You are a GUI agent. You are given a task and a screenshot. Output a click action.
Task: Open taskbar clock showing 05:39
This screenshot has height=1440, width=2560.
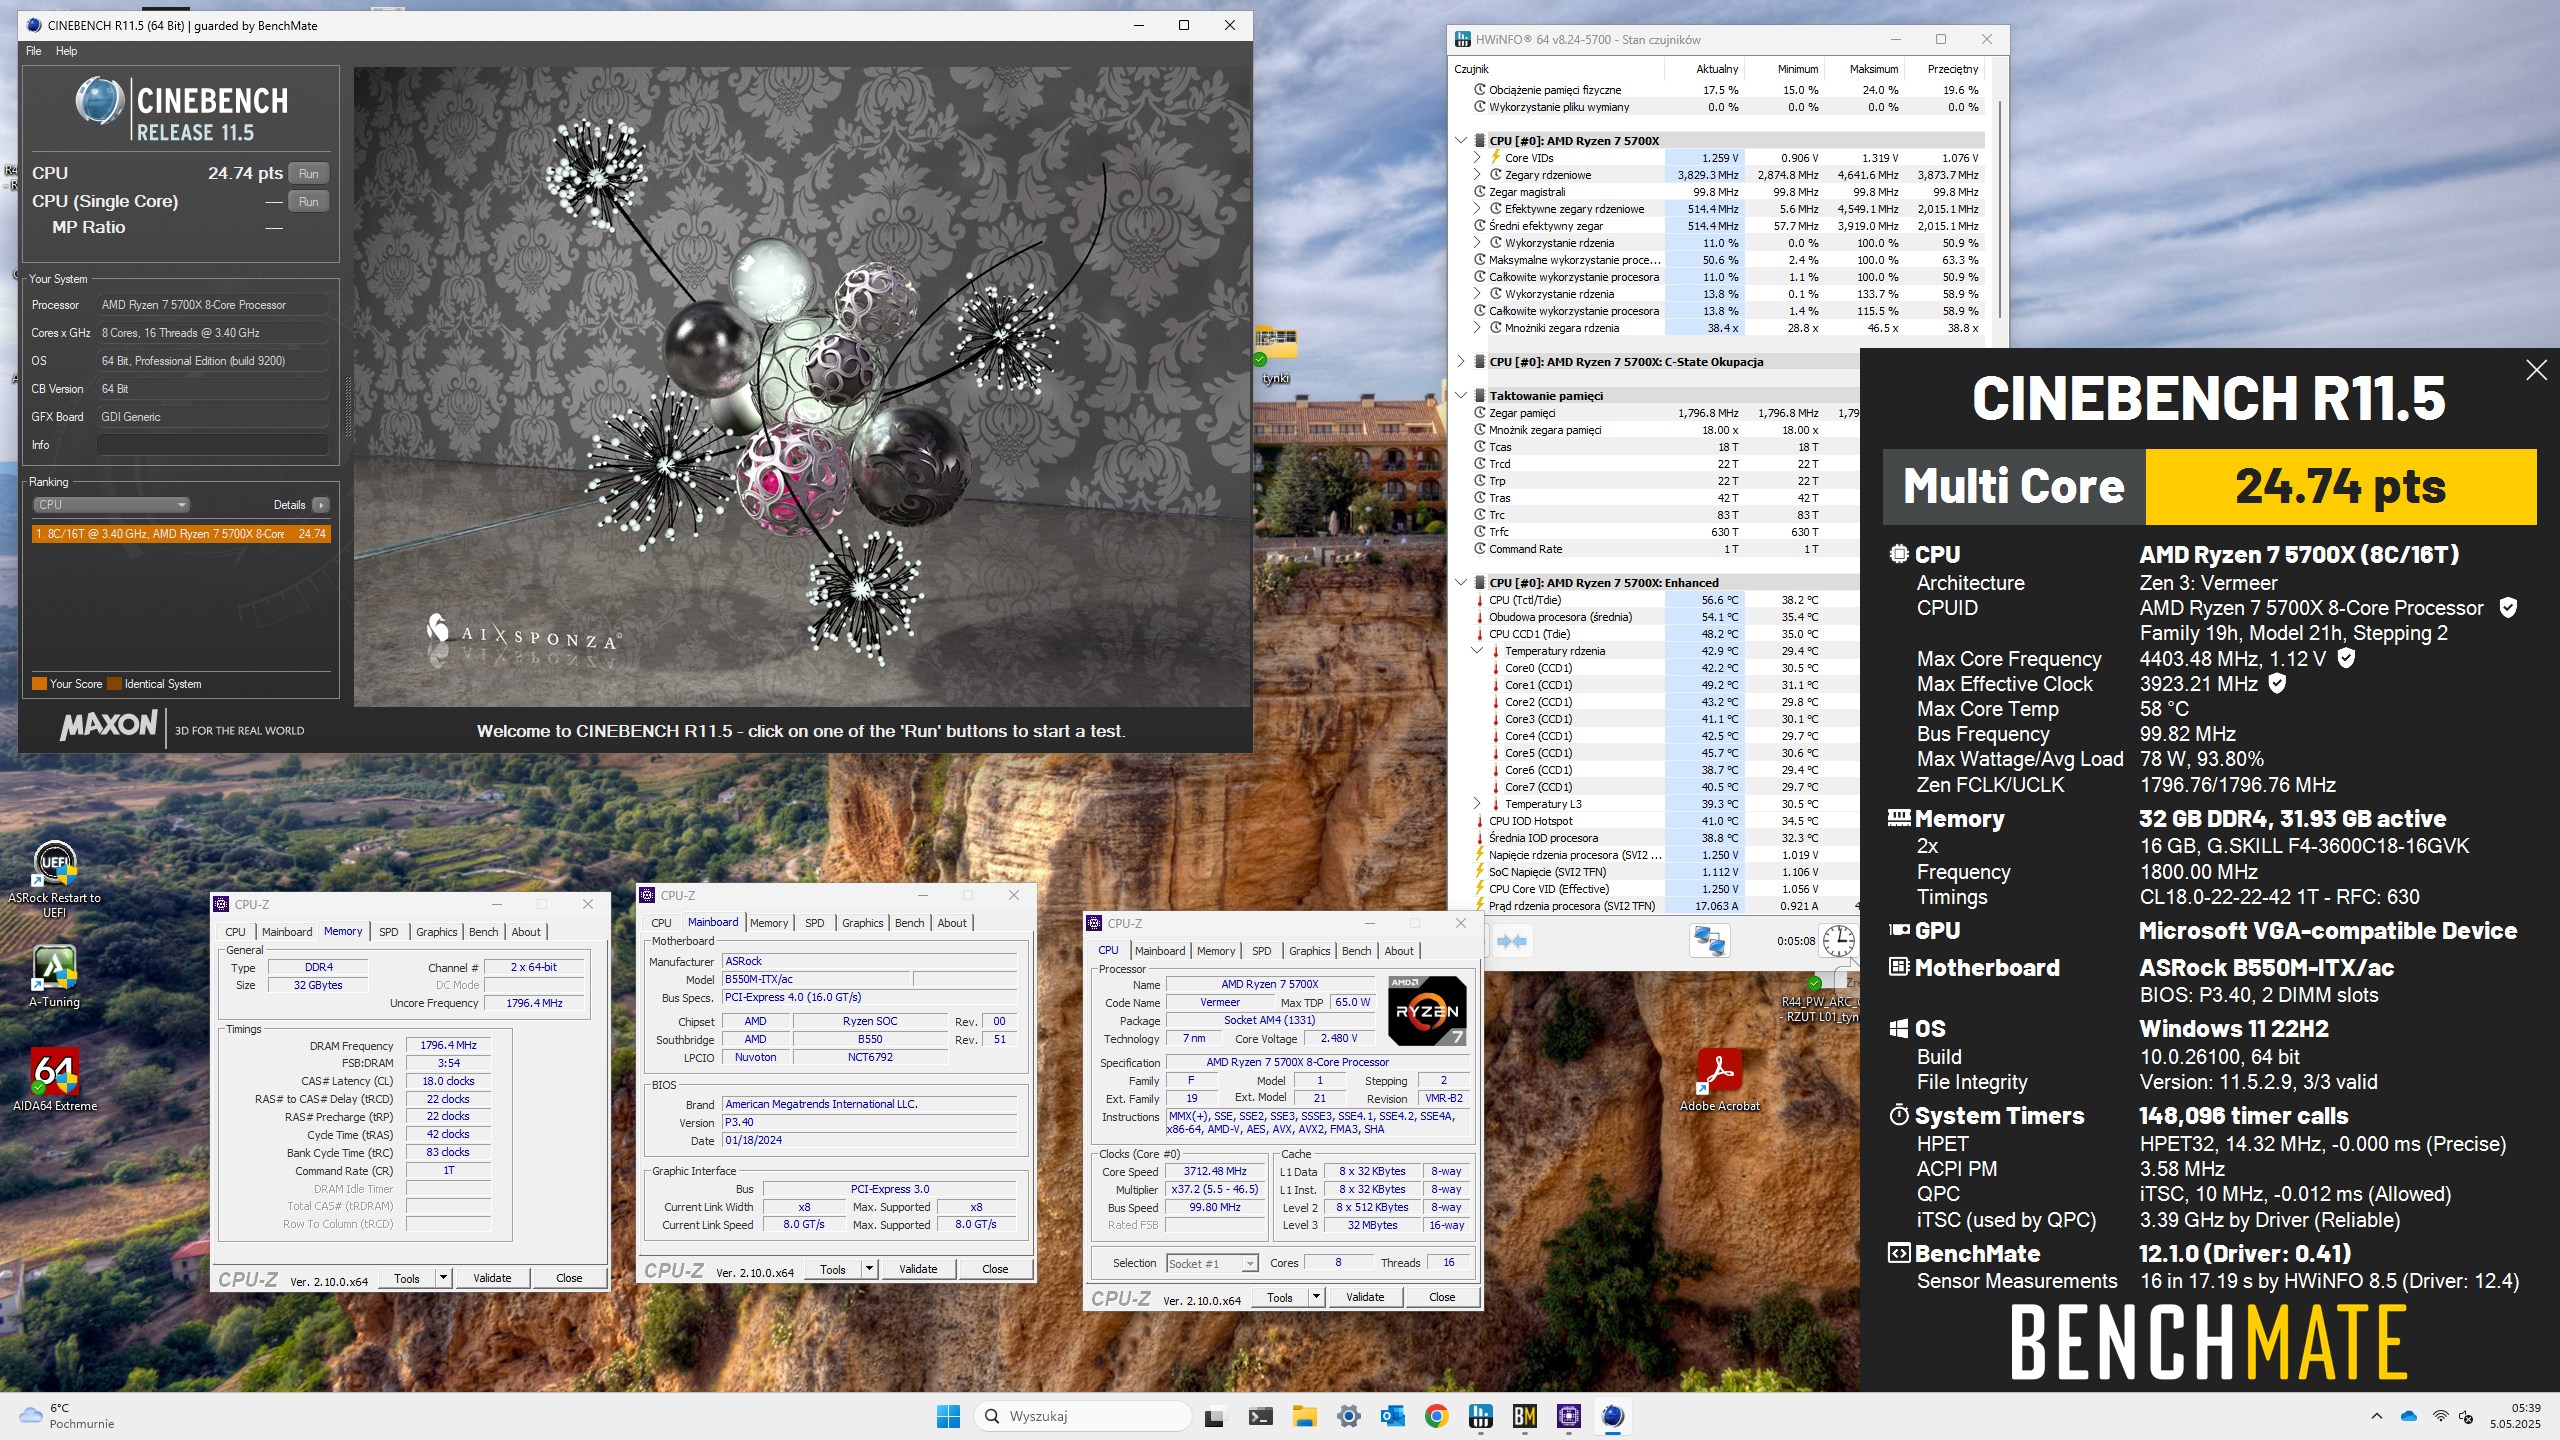(2515, 1416)
